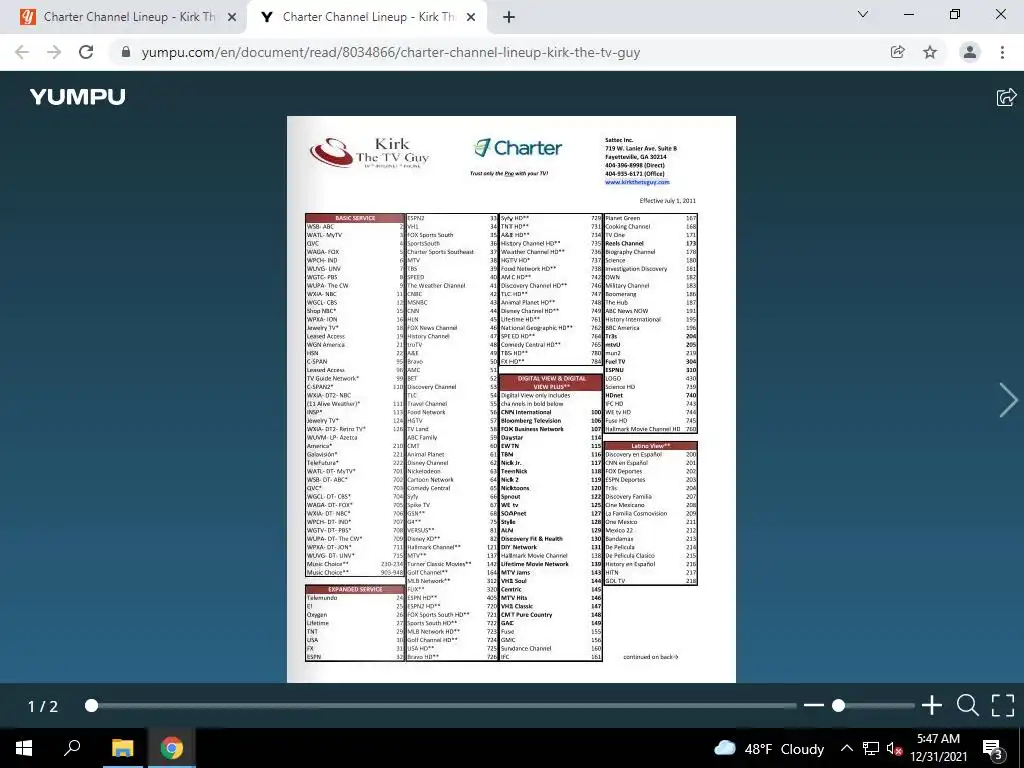Image resolution: width=1024 pixels, height=768 pixels.
Task: Open a new browser tab
Action: tap(509, 17)
